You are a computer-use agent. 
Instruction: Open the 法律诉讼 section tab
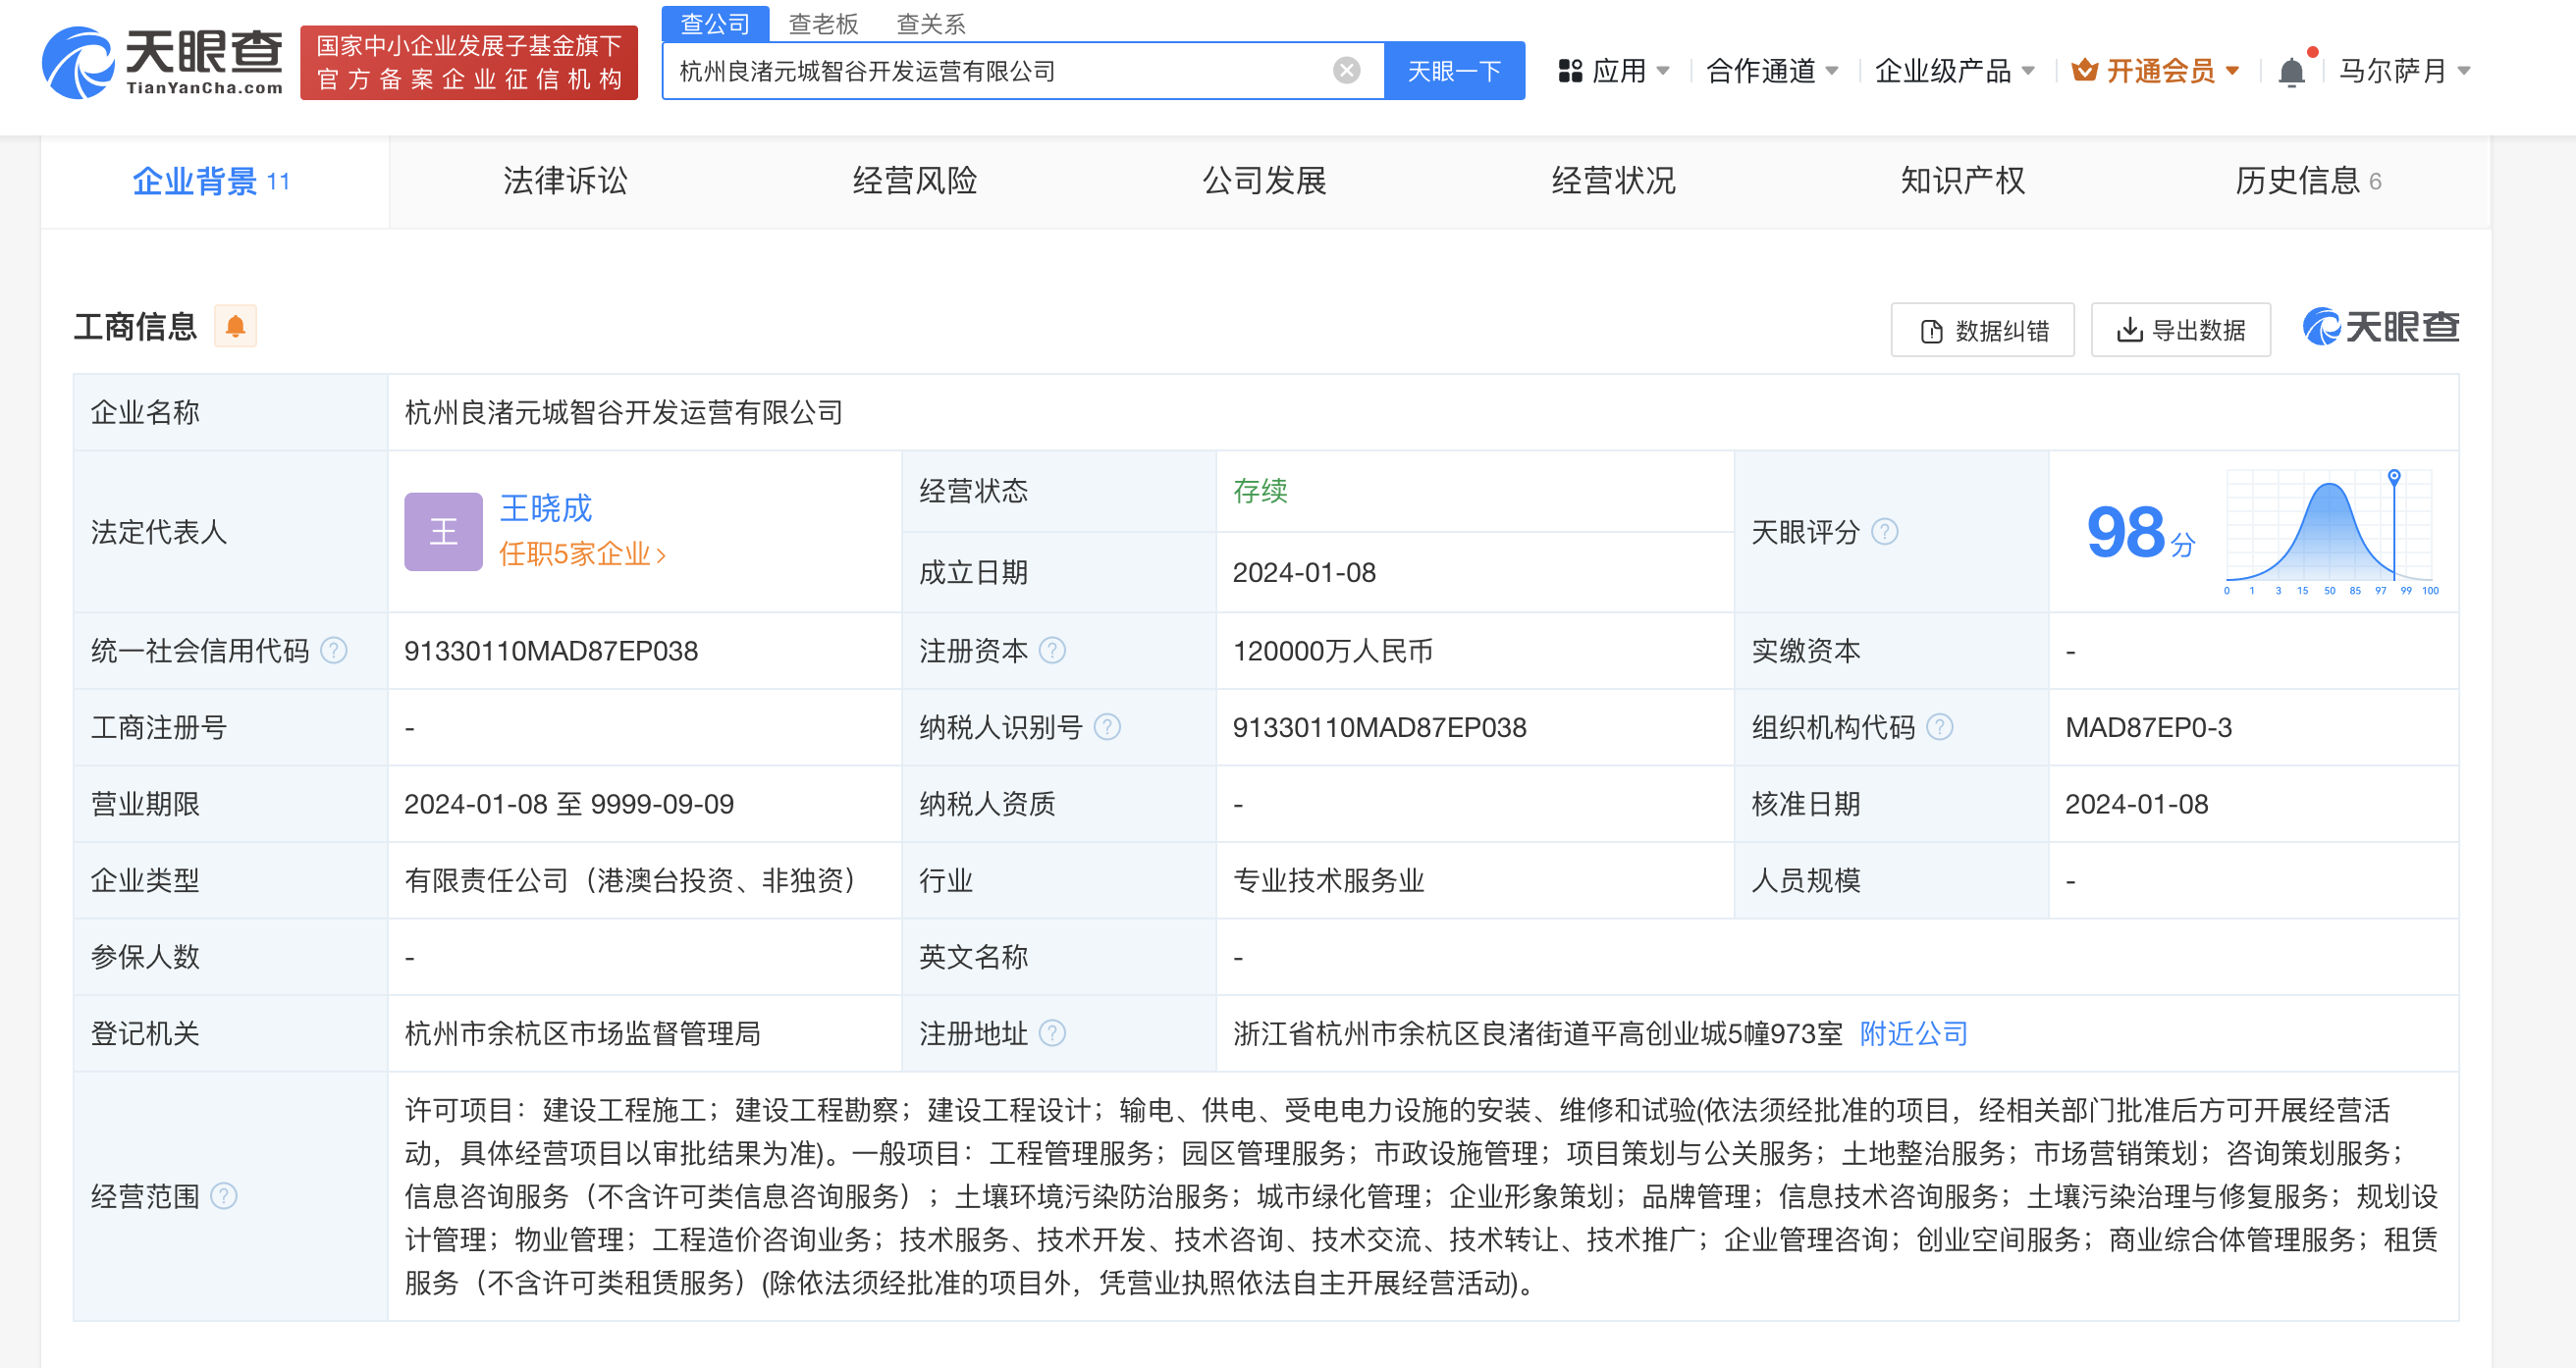tap(564, 181)
